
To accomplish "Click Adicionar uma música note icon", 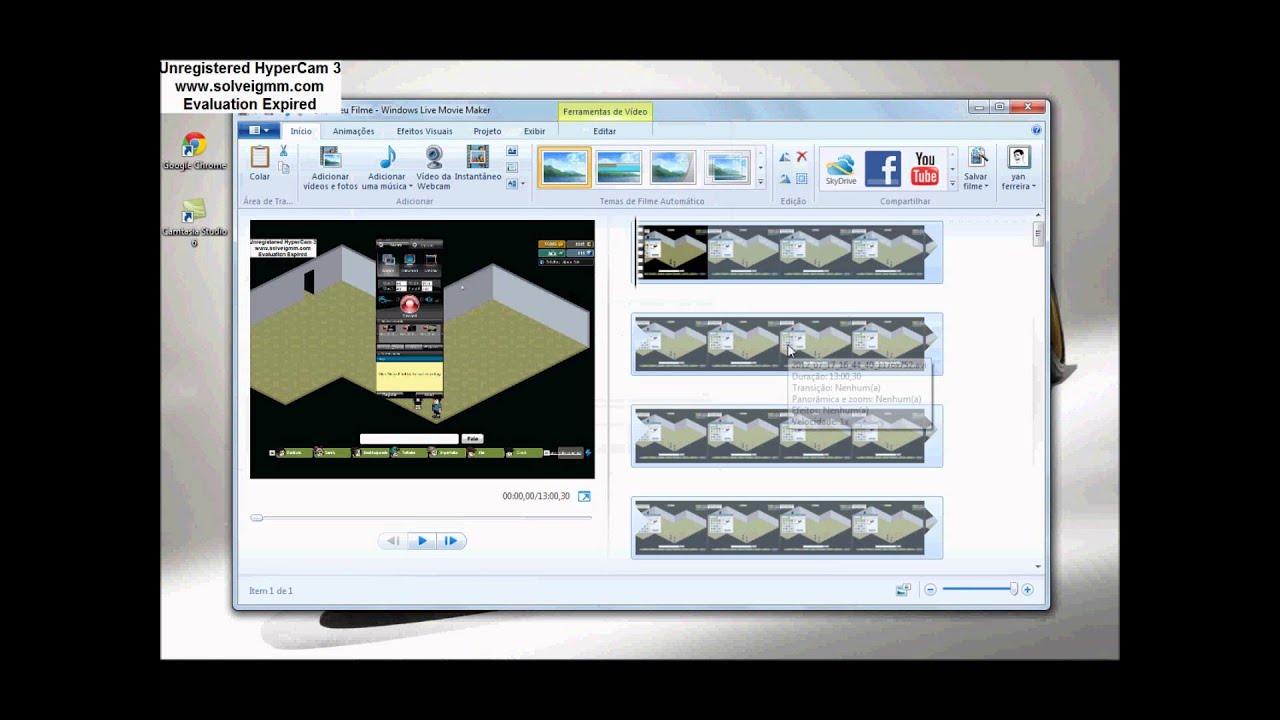I will 387,157.
